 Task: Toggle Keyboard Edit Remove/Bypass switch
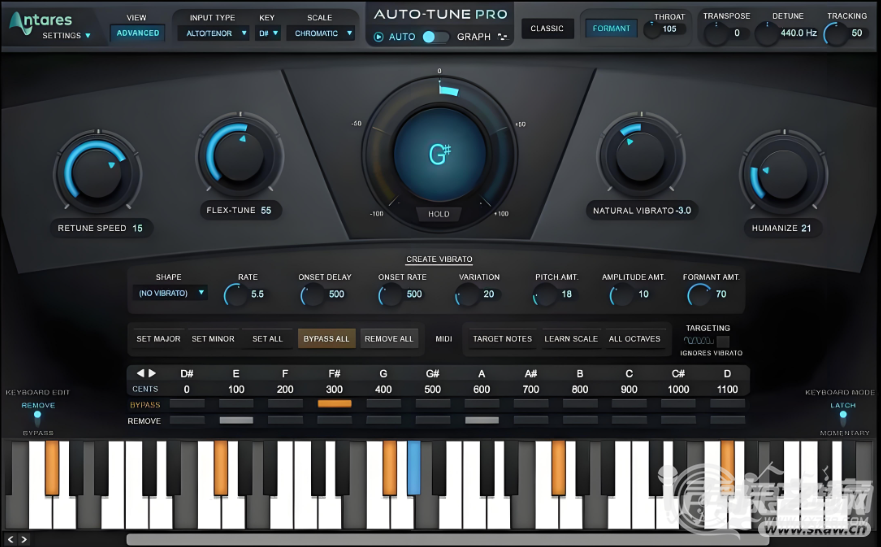(38, 418)
